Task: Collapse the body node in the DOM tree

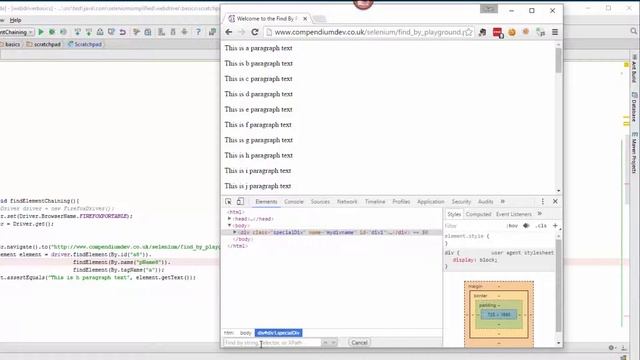Action: (x=229, y=225)
